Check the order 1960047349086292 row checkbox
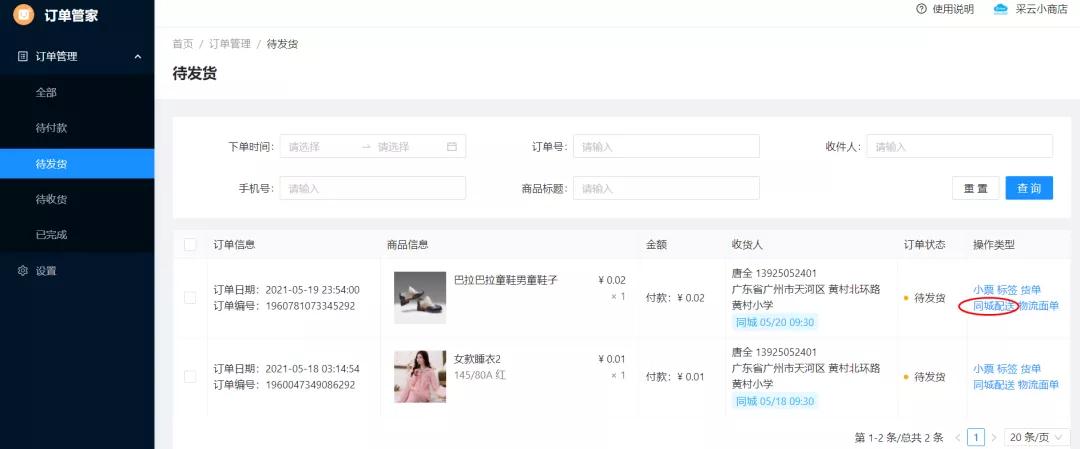 click(190, 377)
